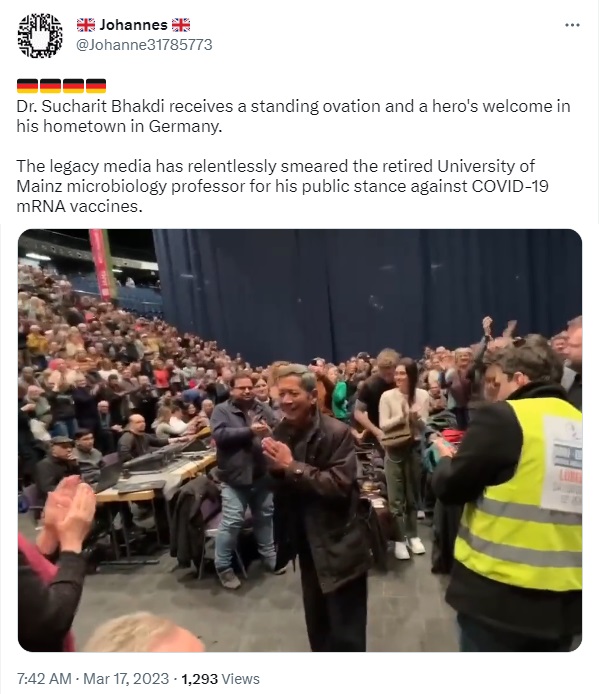Click the "COVID-19" word in the tweet
Viewport: 599px width, 694px height.
510,186
